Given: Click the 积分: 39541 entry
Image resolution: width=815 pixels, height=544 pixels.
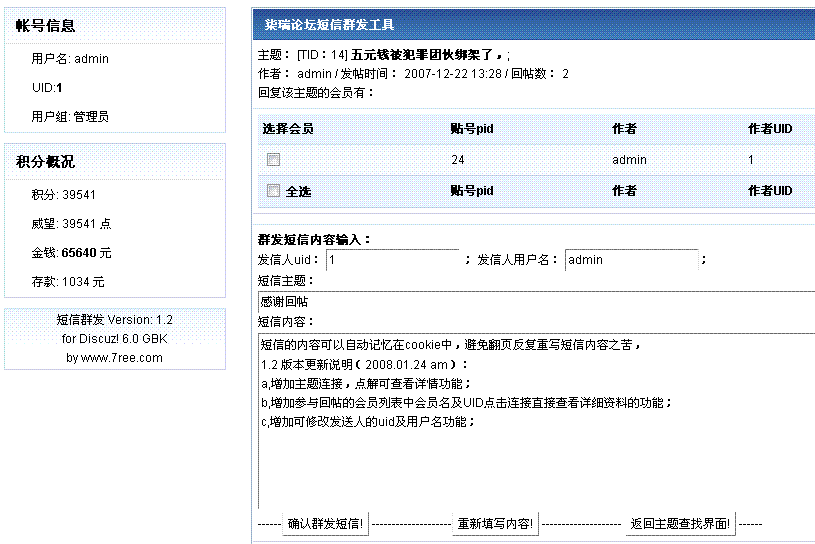Looking at the screenshot, I should (x=63, y=195).
